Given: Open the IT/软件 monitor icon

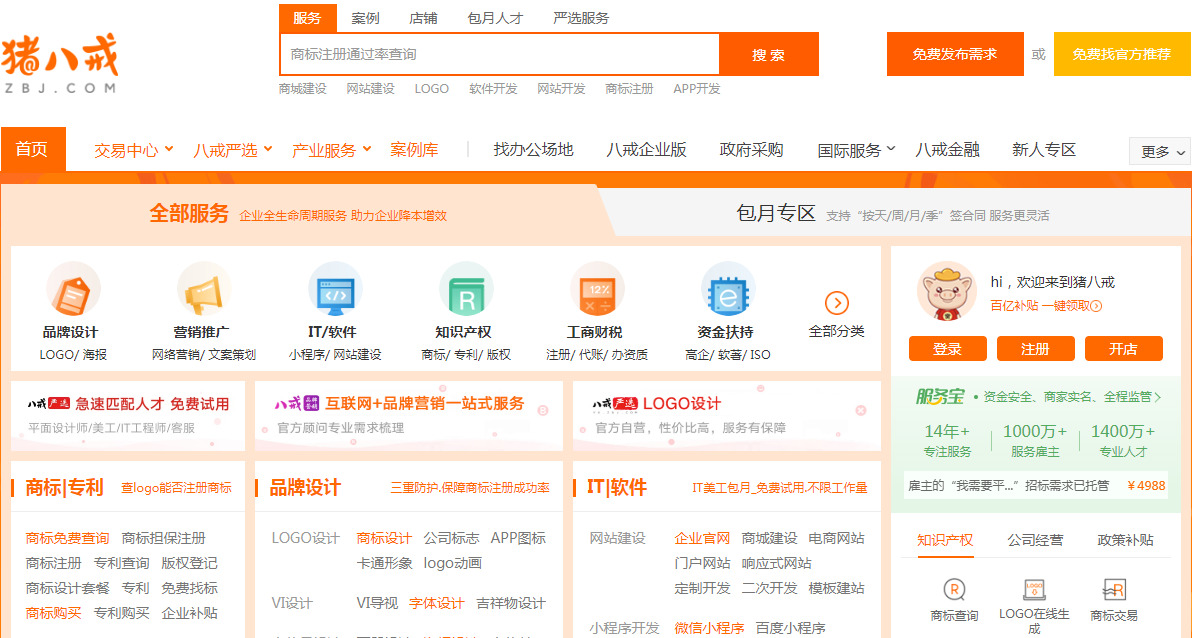Looking at the screenshot, I should (x=334, y=289).
